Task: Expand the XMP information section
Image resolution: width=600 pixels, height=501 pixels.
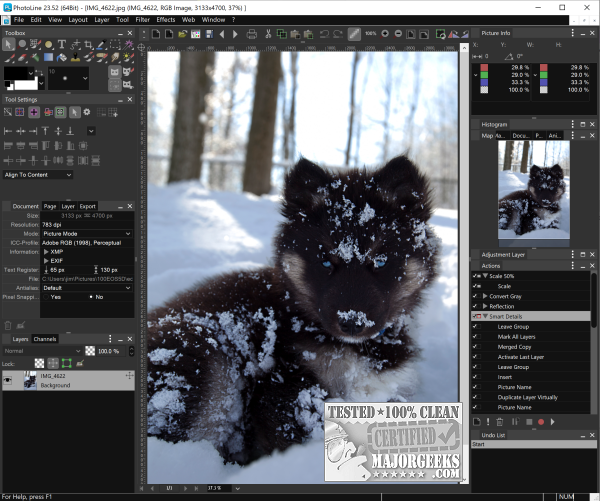Action: pos(46,251)
